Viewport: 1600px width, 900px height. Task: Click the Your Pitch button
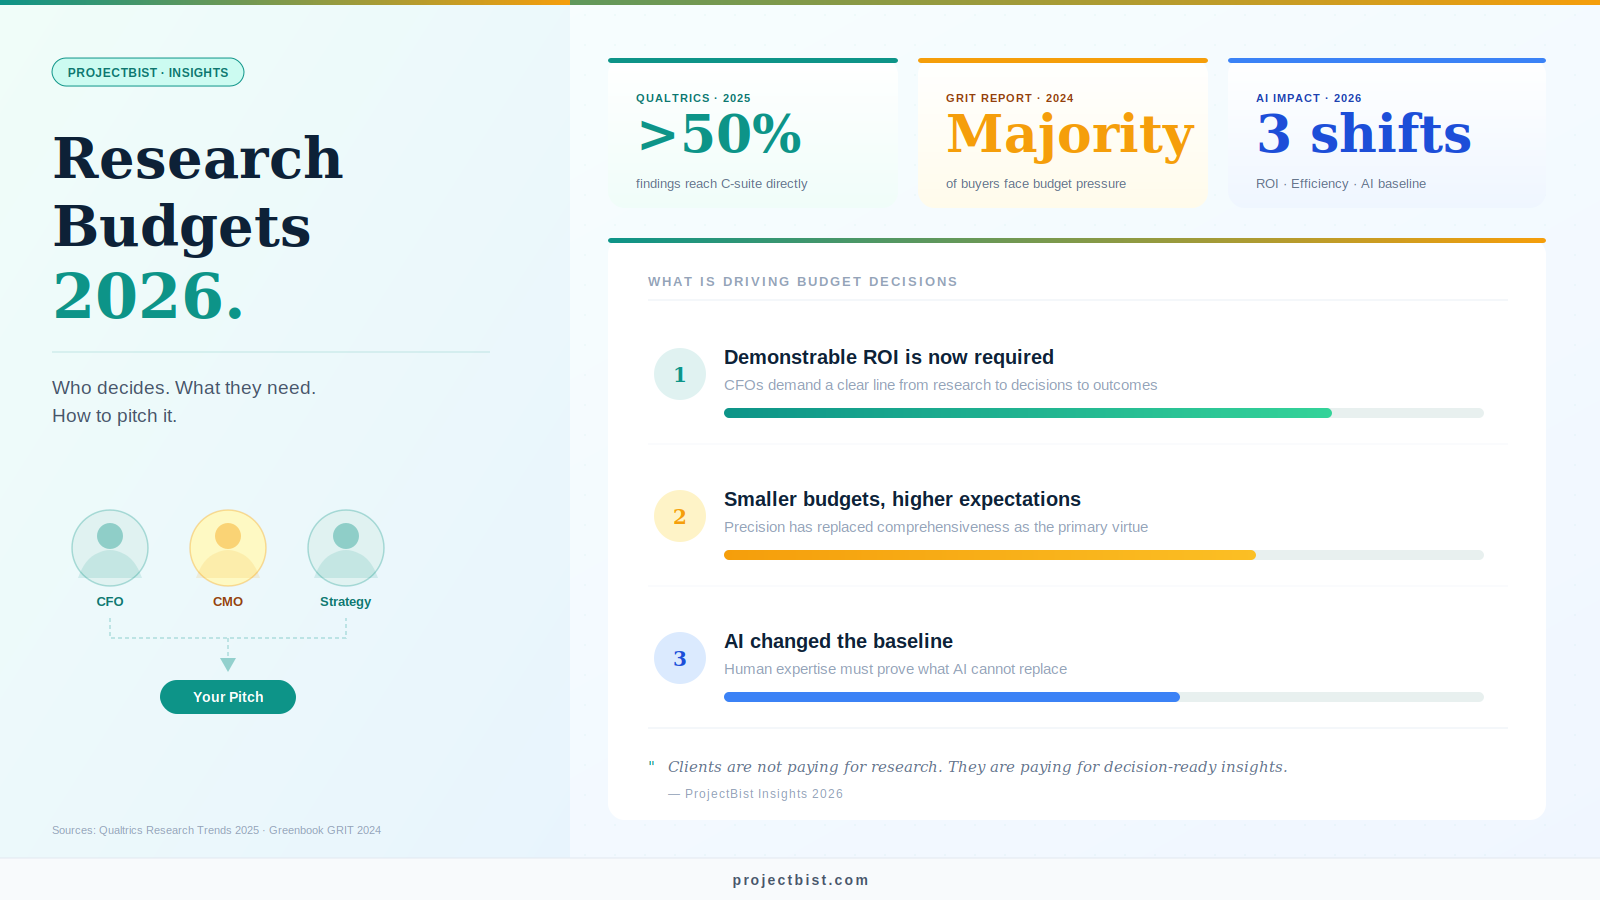pos(228,697)
